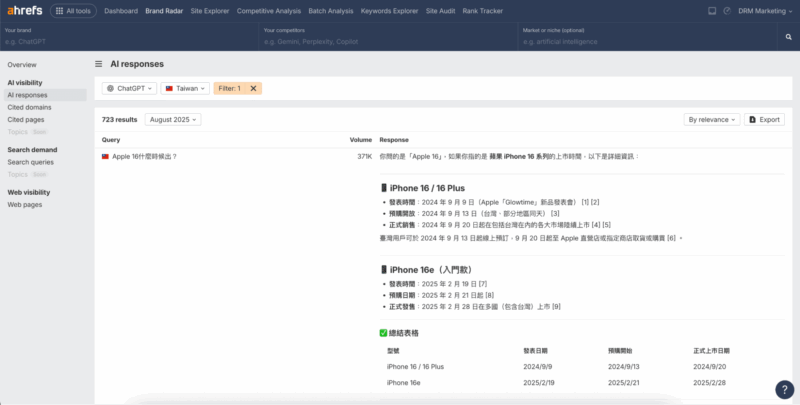Open Cited pages in sidebar
The height and width of the screenshot is (405, 800).
[26, 119]
